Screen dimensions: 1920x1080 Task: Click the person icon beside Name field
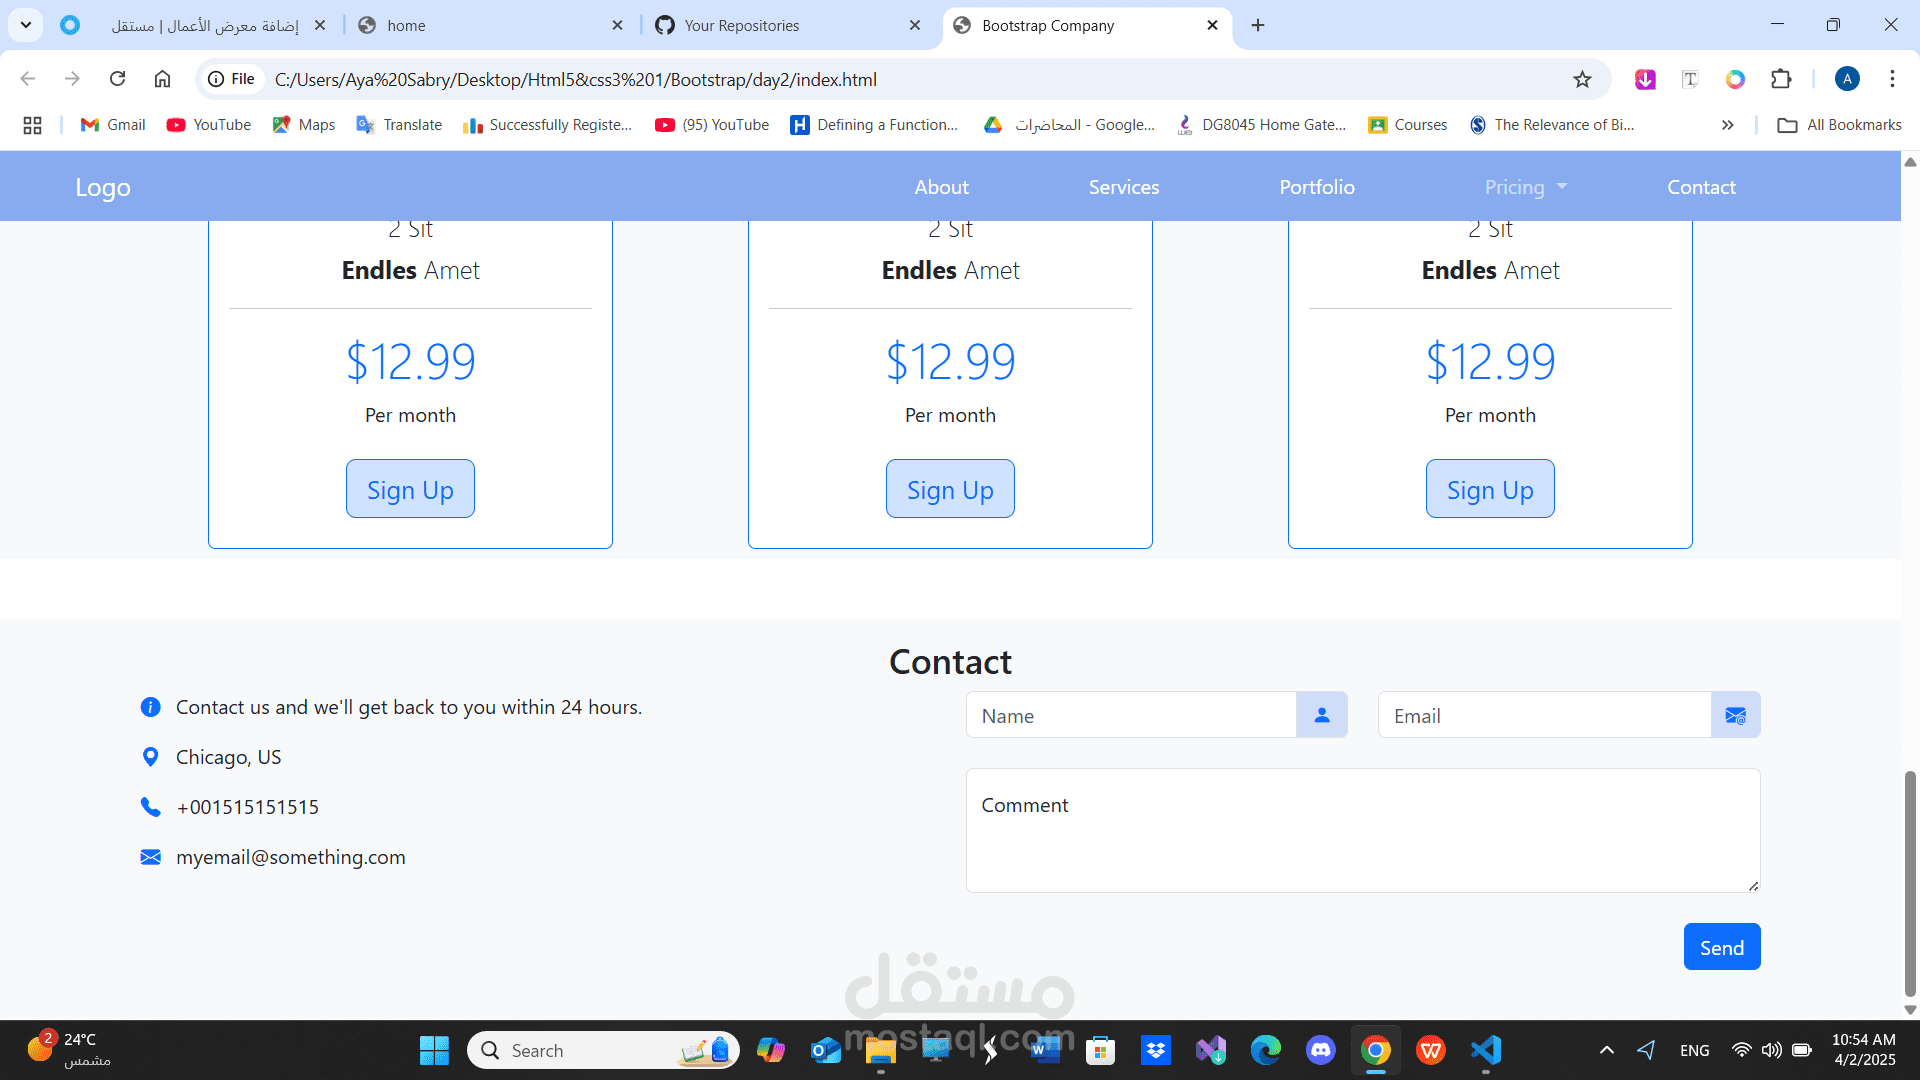click(x=1321, y=715)
